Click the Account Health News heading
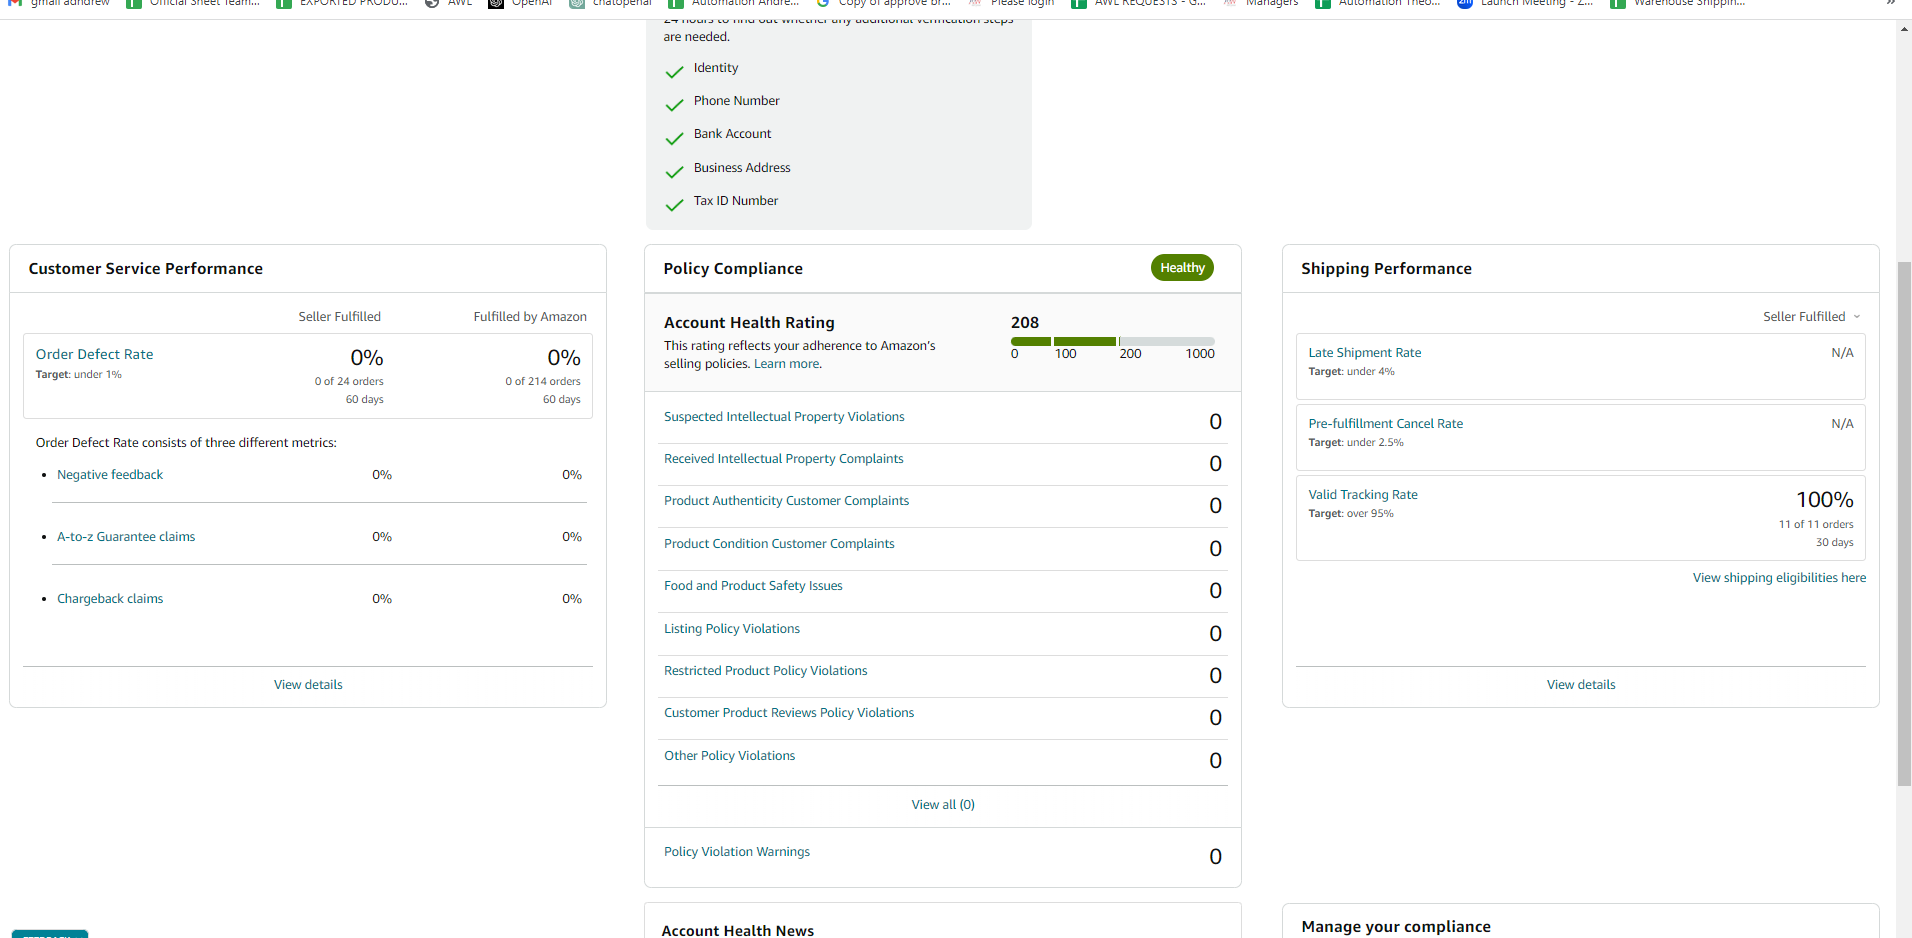 [738, 930]
